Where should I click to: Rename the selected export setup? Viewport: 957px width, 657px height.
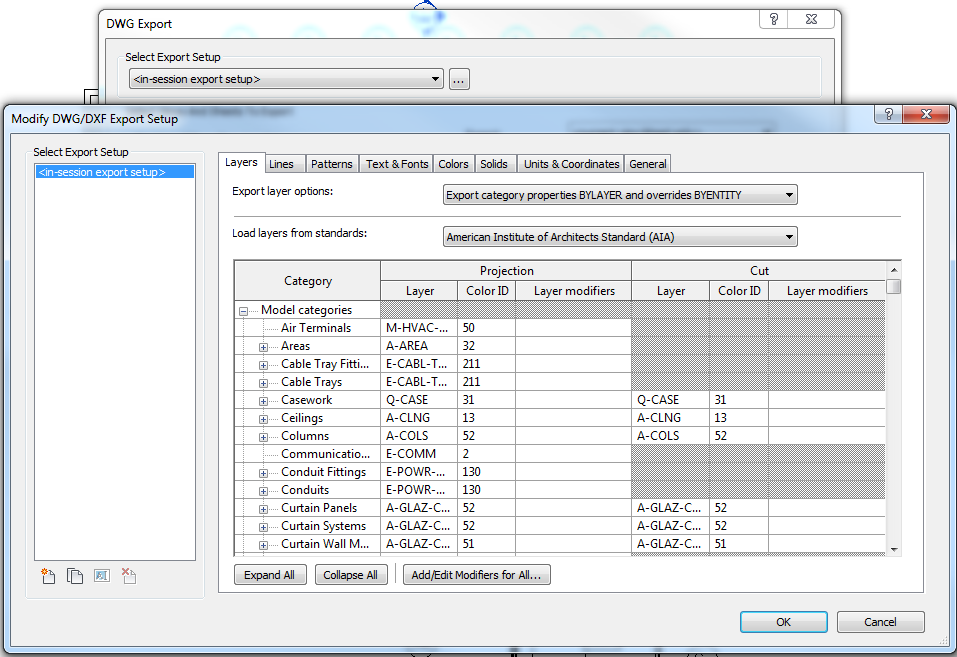point(101,575)
